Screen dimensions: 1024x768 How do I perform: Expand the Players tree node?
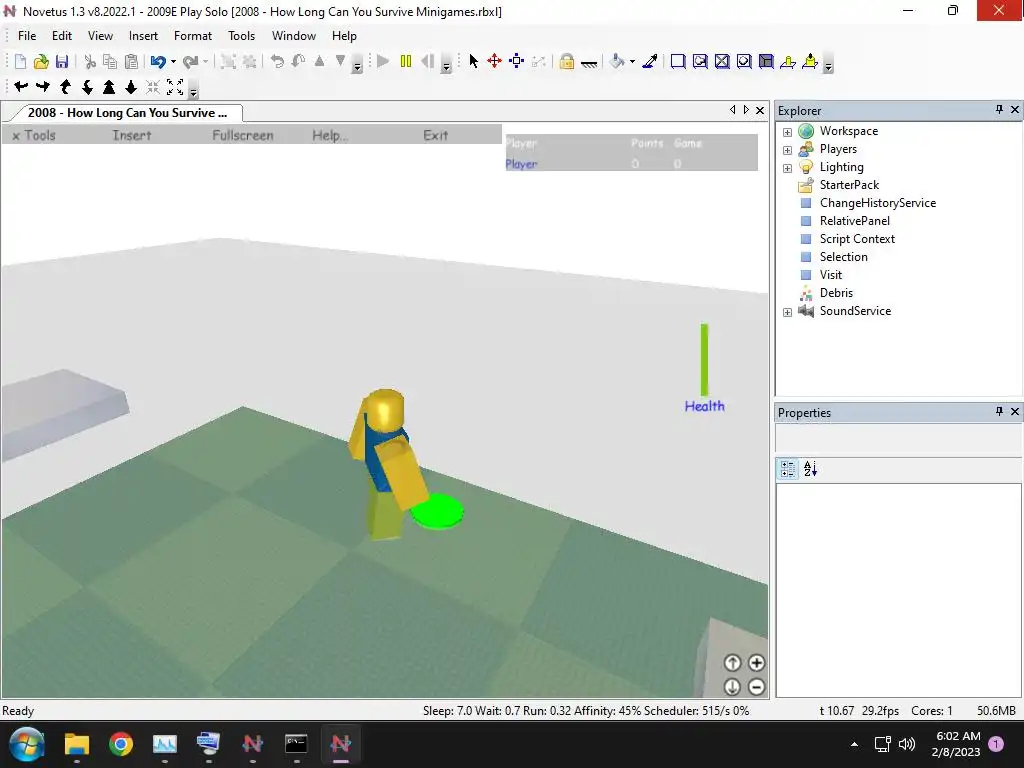pos(788,150)
